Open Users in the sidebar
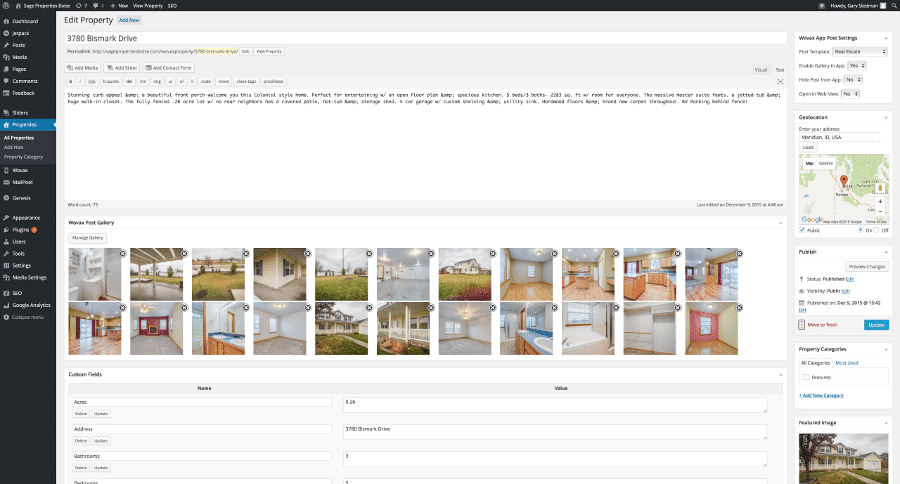 tap(19, 242)
